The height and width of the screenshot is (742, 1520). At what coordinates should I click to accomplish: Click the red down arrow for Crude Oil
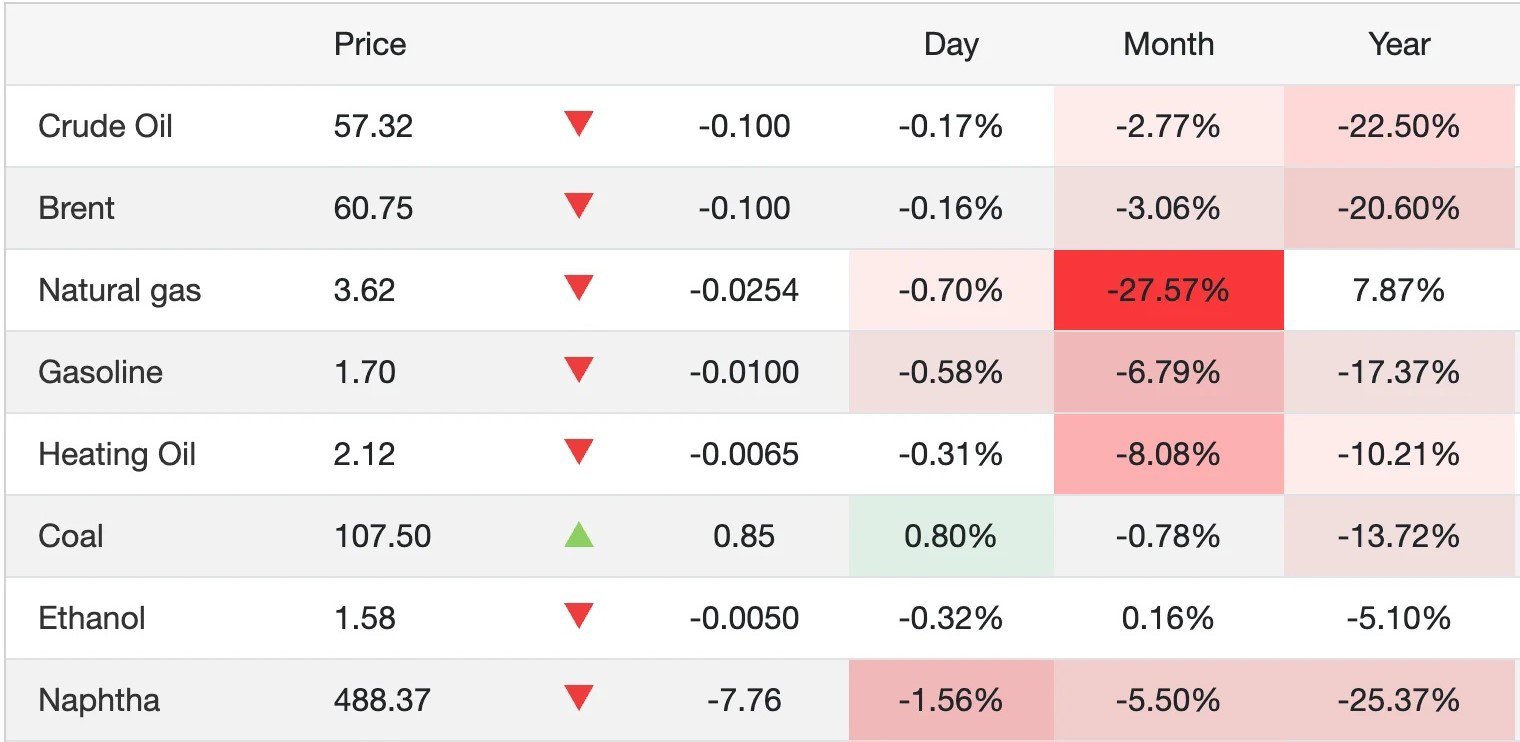pos(579,125)
